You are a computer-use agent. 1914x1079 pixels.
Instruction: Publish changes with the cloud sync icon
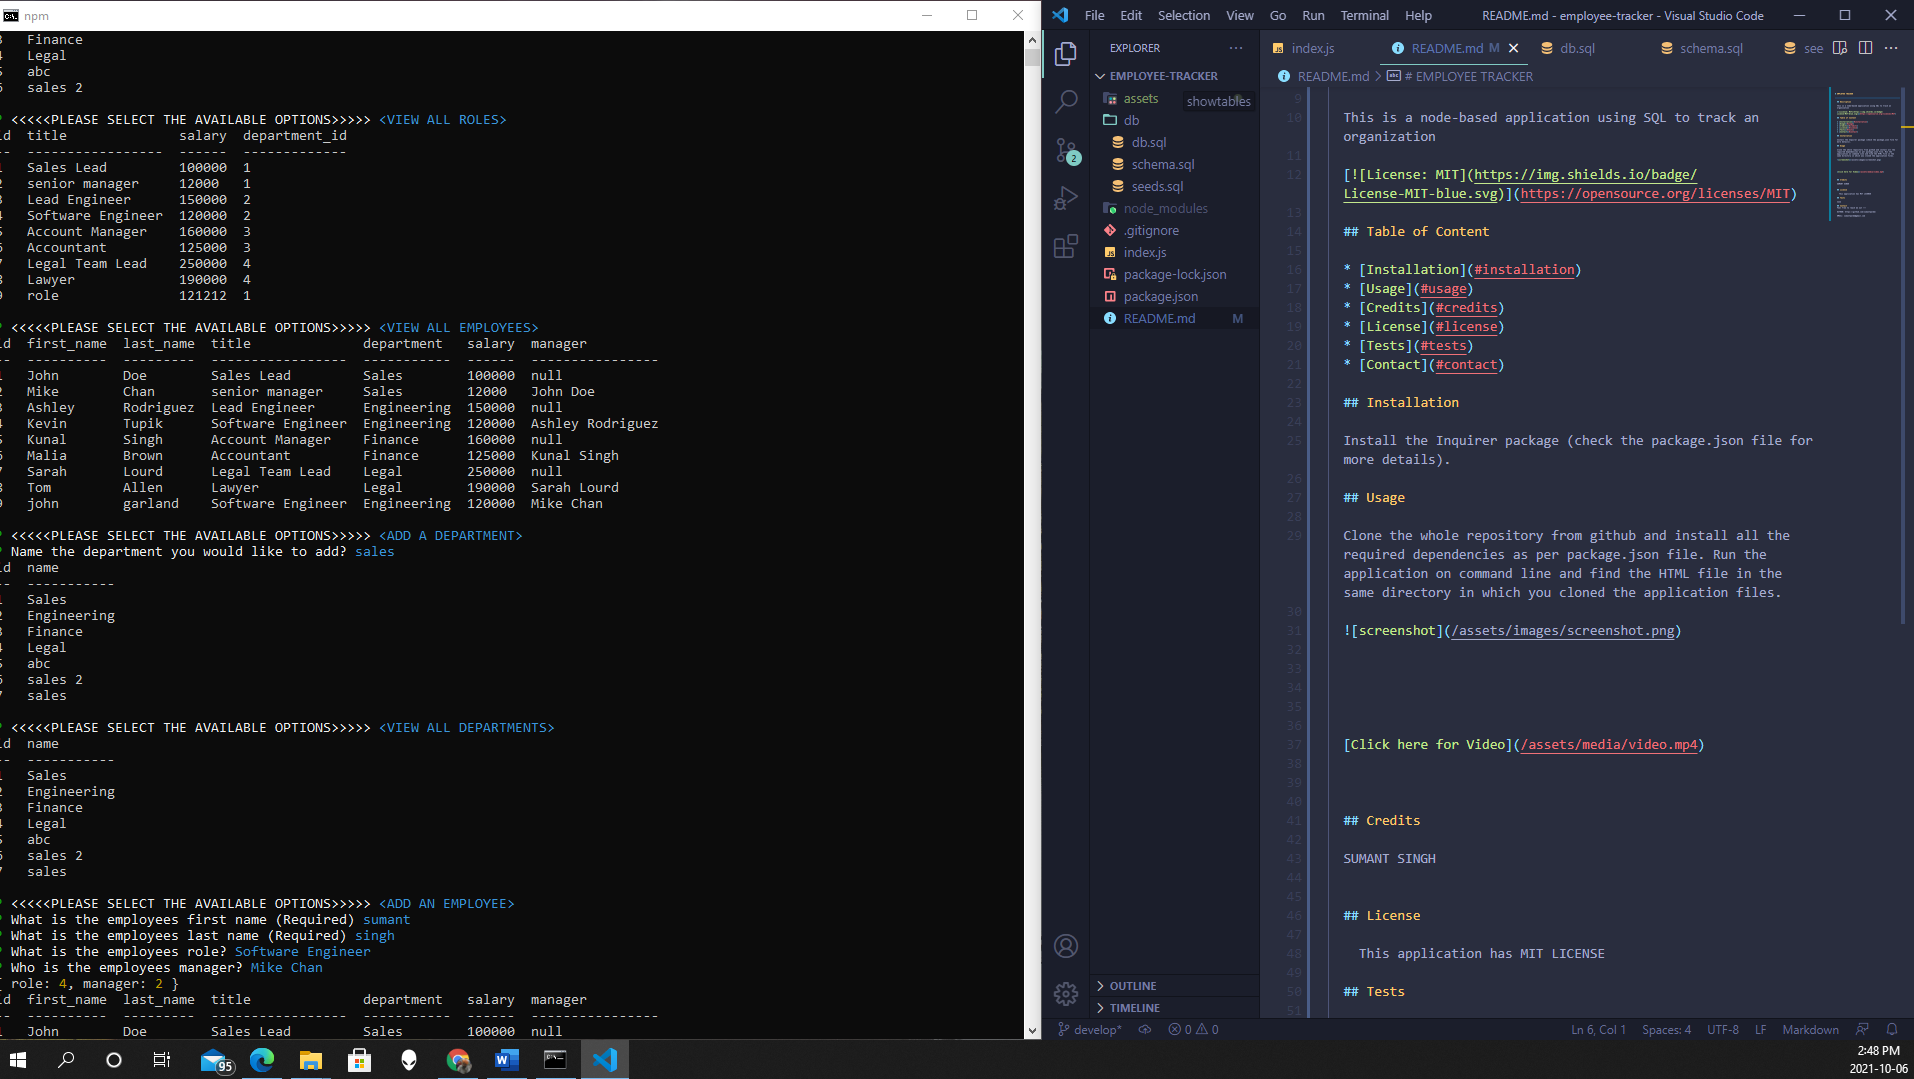tap(1145, 1029)
